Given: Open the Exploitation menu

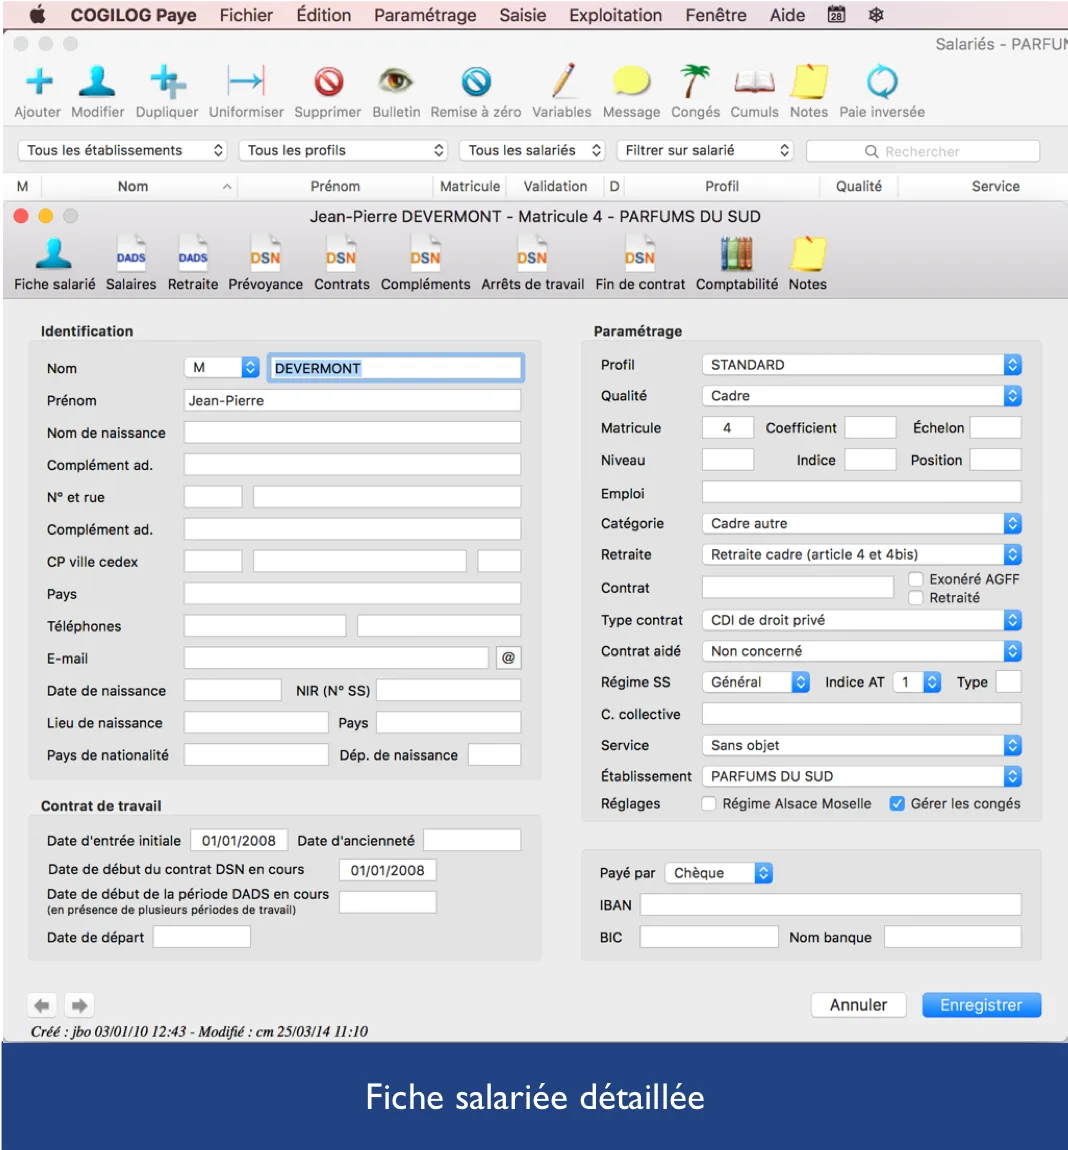Looking at the screenshot, I should pos(615,15).
